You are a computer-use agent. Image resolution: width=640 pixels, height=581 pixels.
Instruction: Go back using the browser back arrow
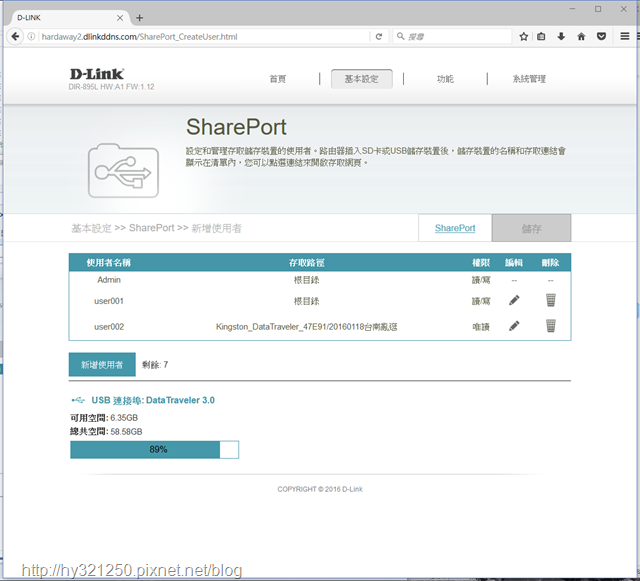[15, 36]
